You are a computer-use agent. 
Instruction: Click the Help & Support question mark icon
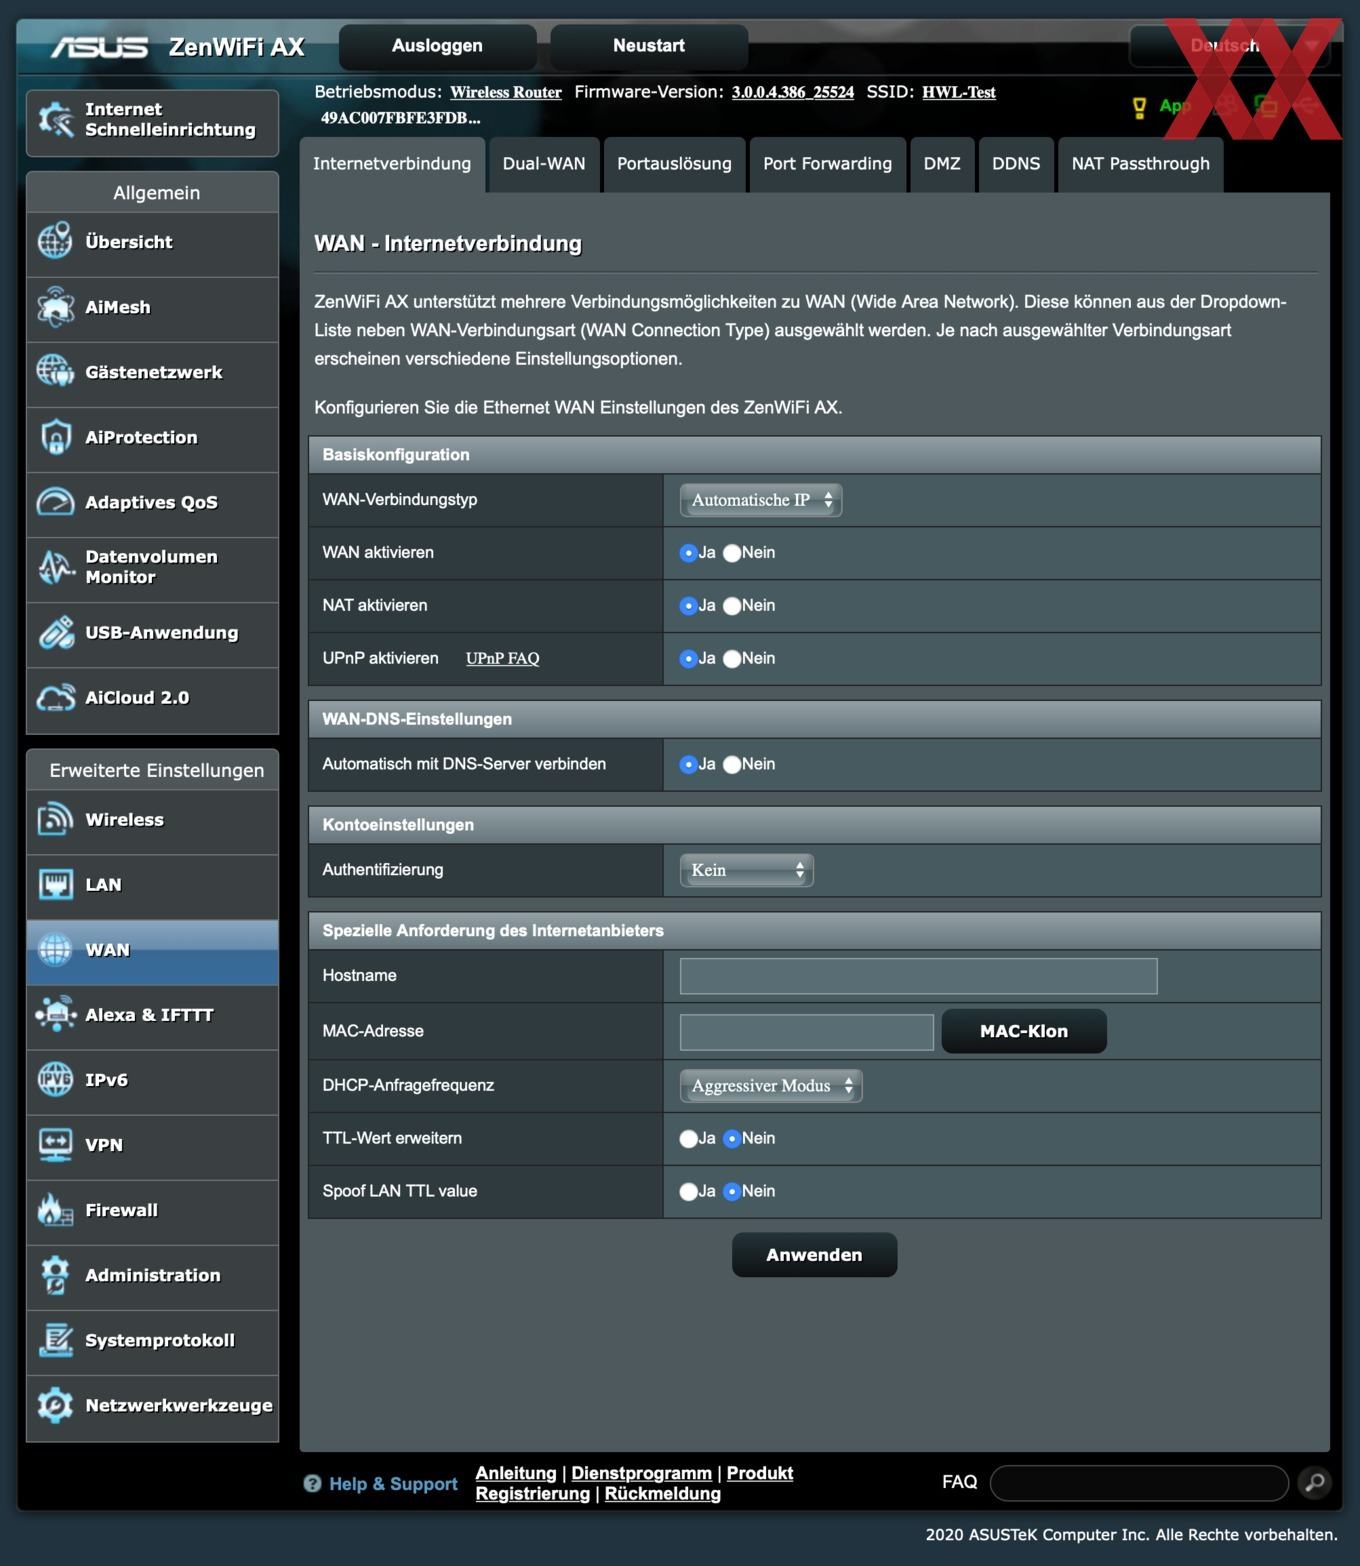tap(312, 1484)
